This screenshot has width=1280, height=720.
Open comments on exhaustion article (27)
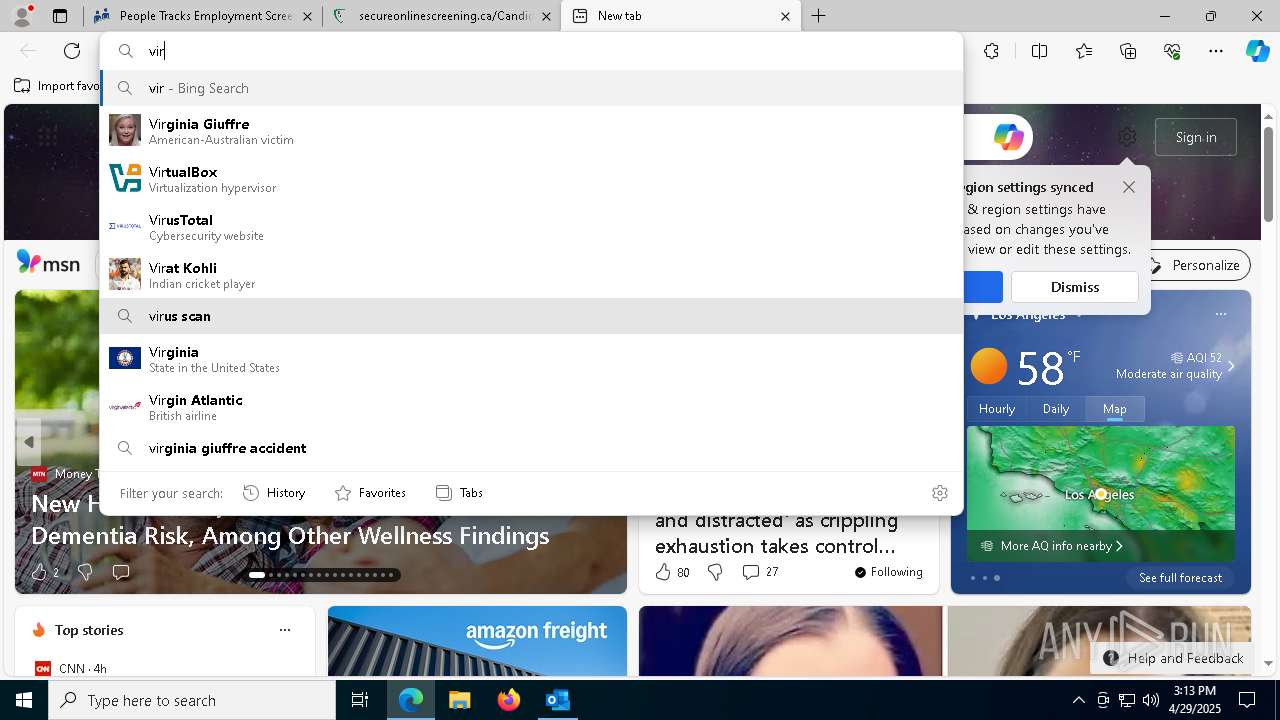pos(760,572)
